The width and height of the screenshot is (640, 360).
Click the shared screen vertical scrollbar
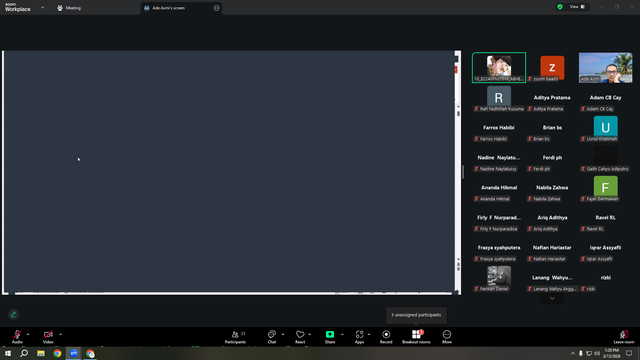(458, 184)
